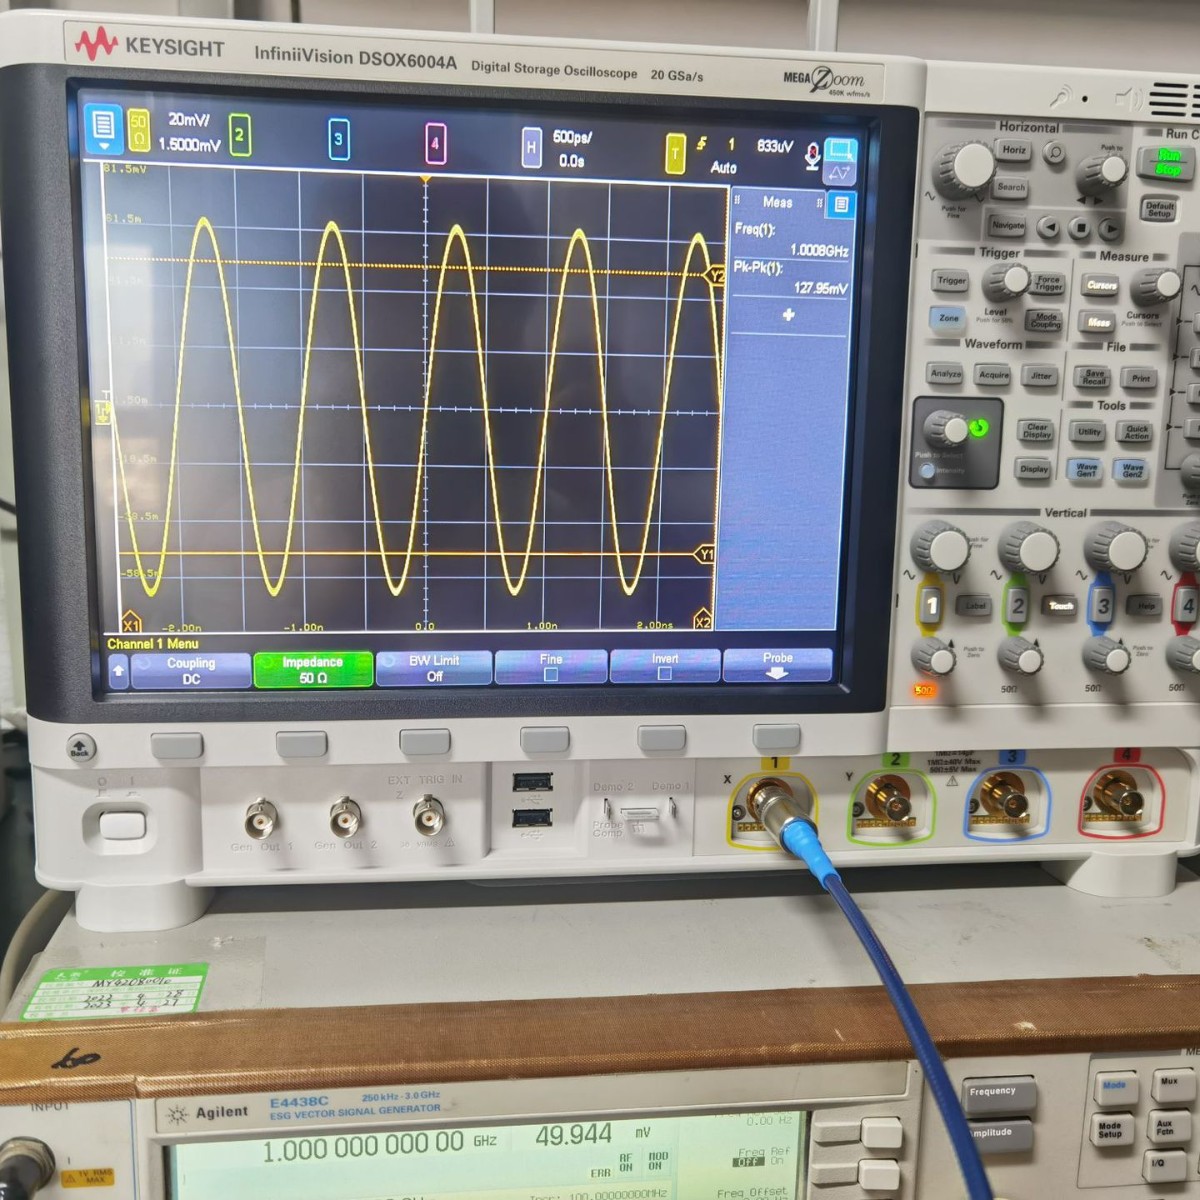Tap the pink channel 4 badge on screen
Screen dimensions: 1200x1200
click(434, 143)
